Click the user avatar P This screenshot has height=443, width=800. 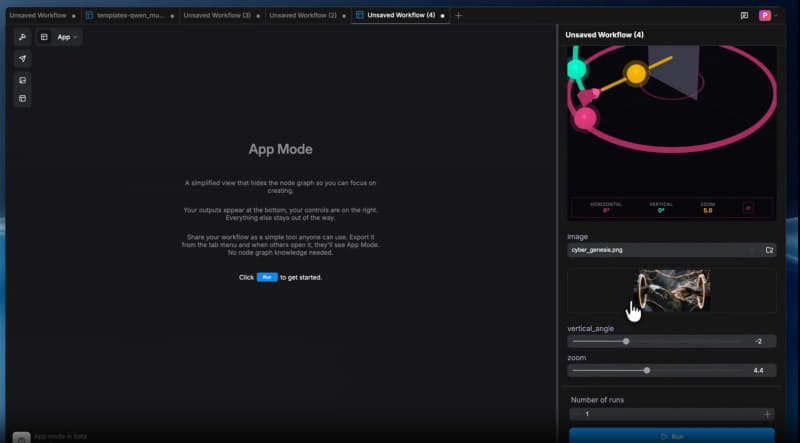click(764, 15)
